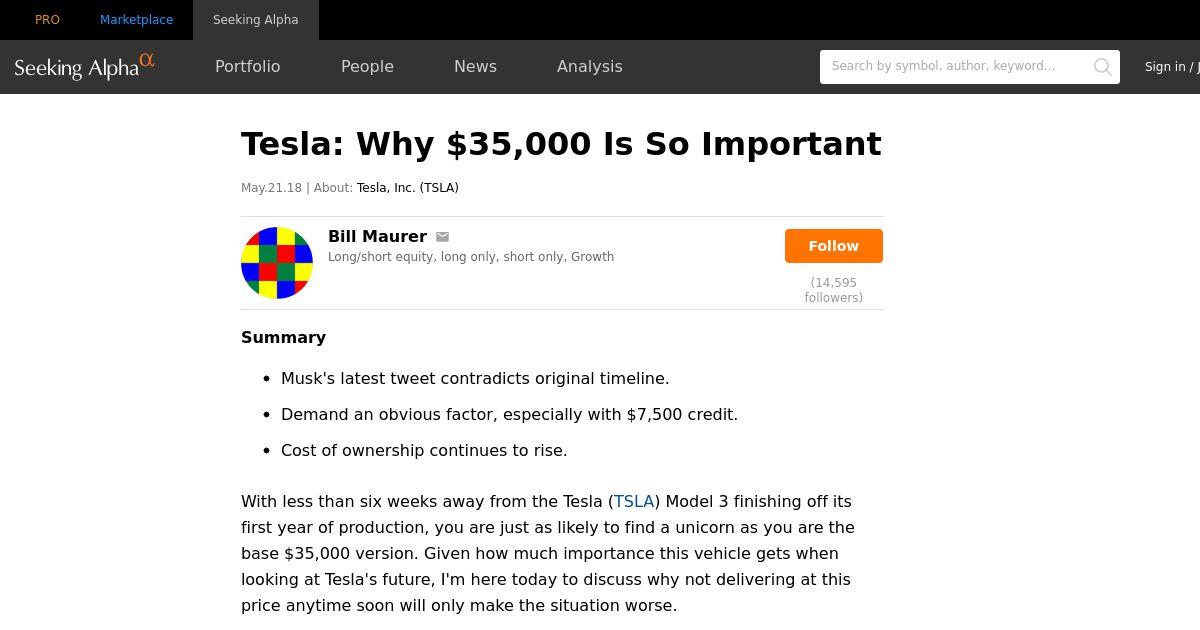Click the Seeking Alpha logo
The width and height of the screenshot is (1200, 630).
pyautogui.click(x=84, y=67)
